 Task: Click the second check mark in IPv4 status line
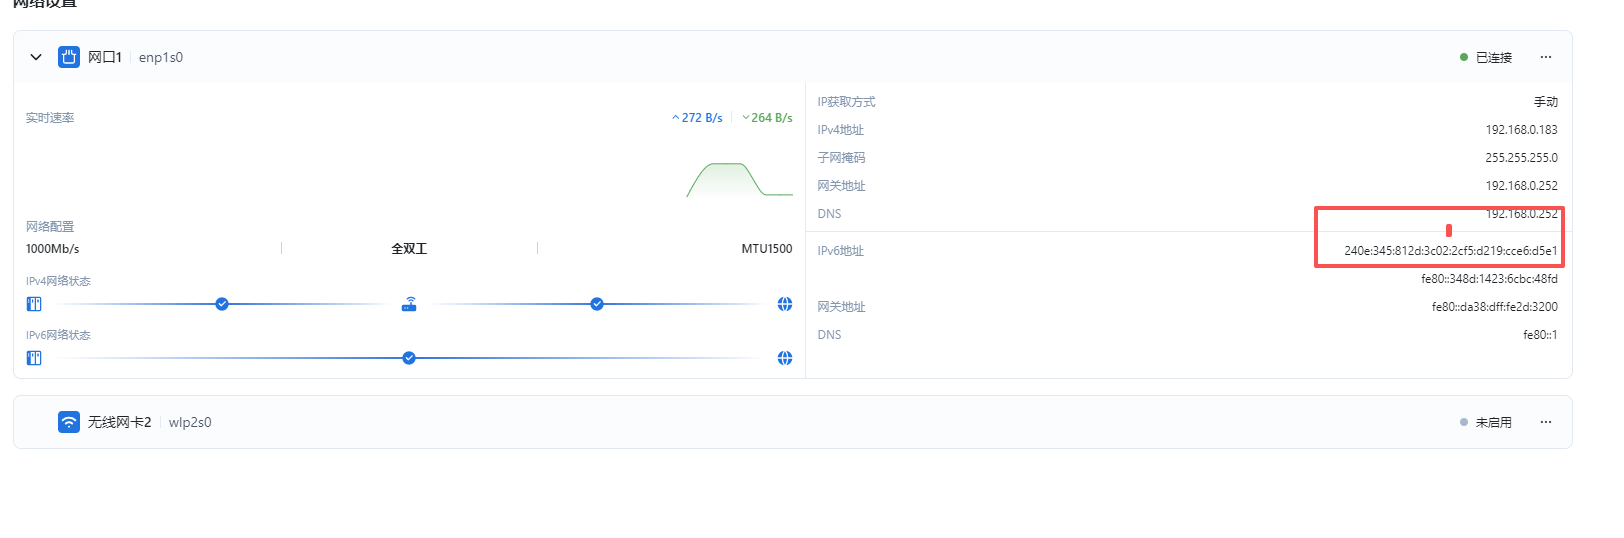coord(597,304)
